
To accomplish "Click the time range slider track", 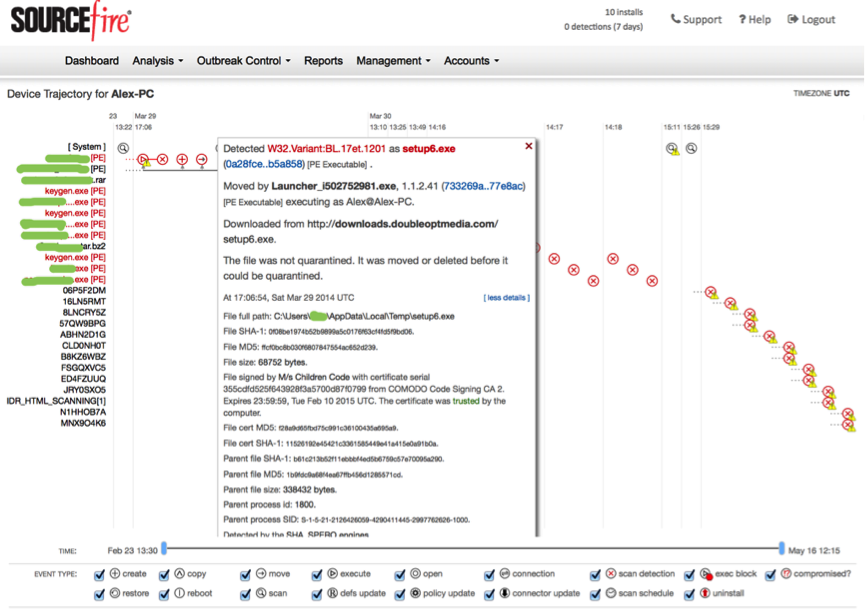I will coord(473,548).
